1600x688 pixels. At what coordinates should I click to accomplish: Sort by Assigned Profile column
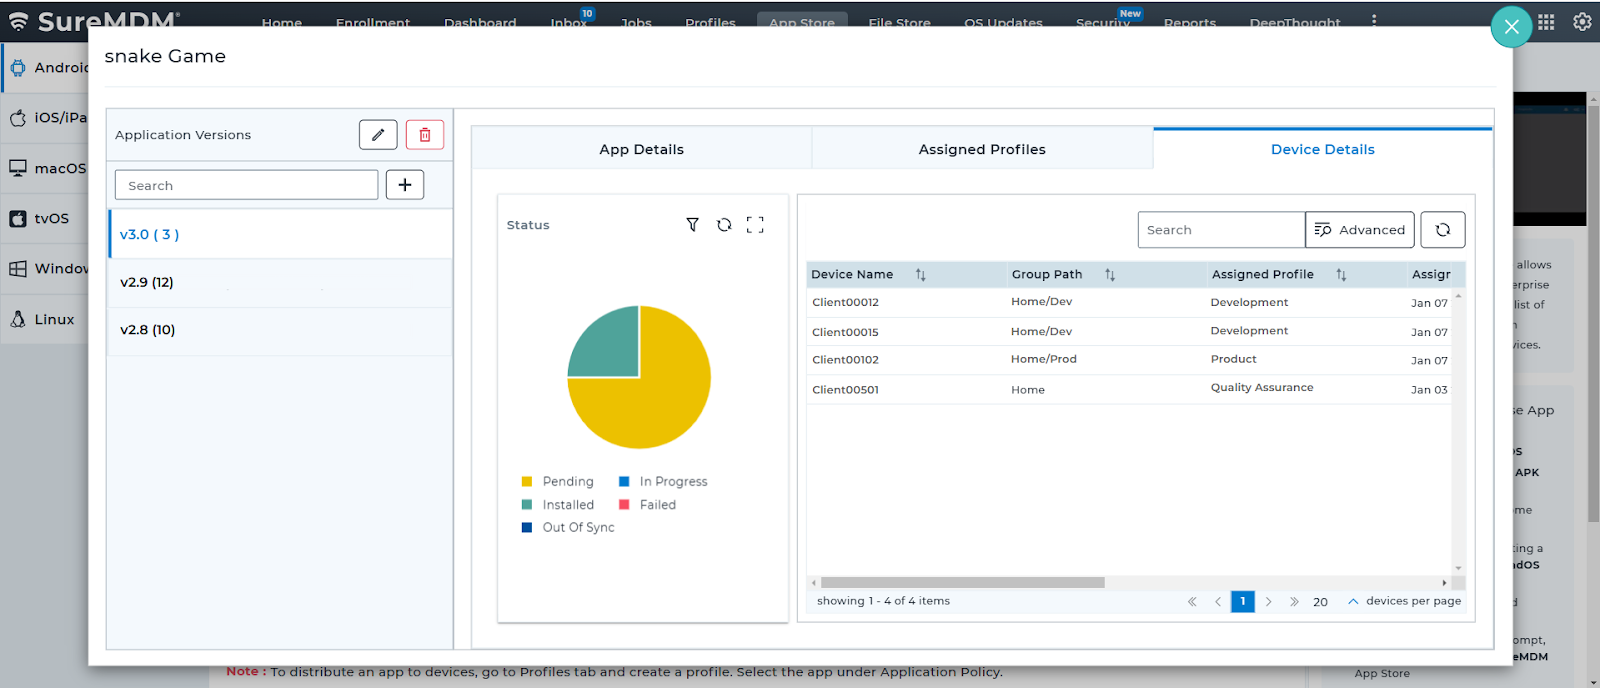(1341, 275)
